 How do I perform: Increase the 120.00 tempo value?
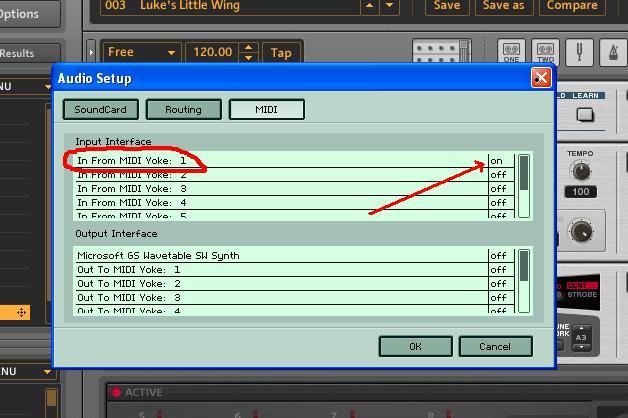[248, 47]
